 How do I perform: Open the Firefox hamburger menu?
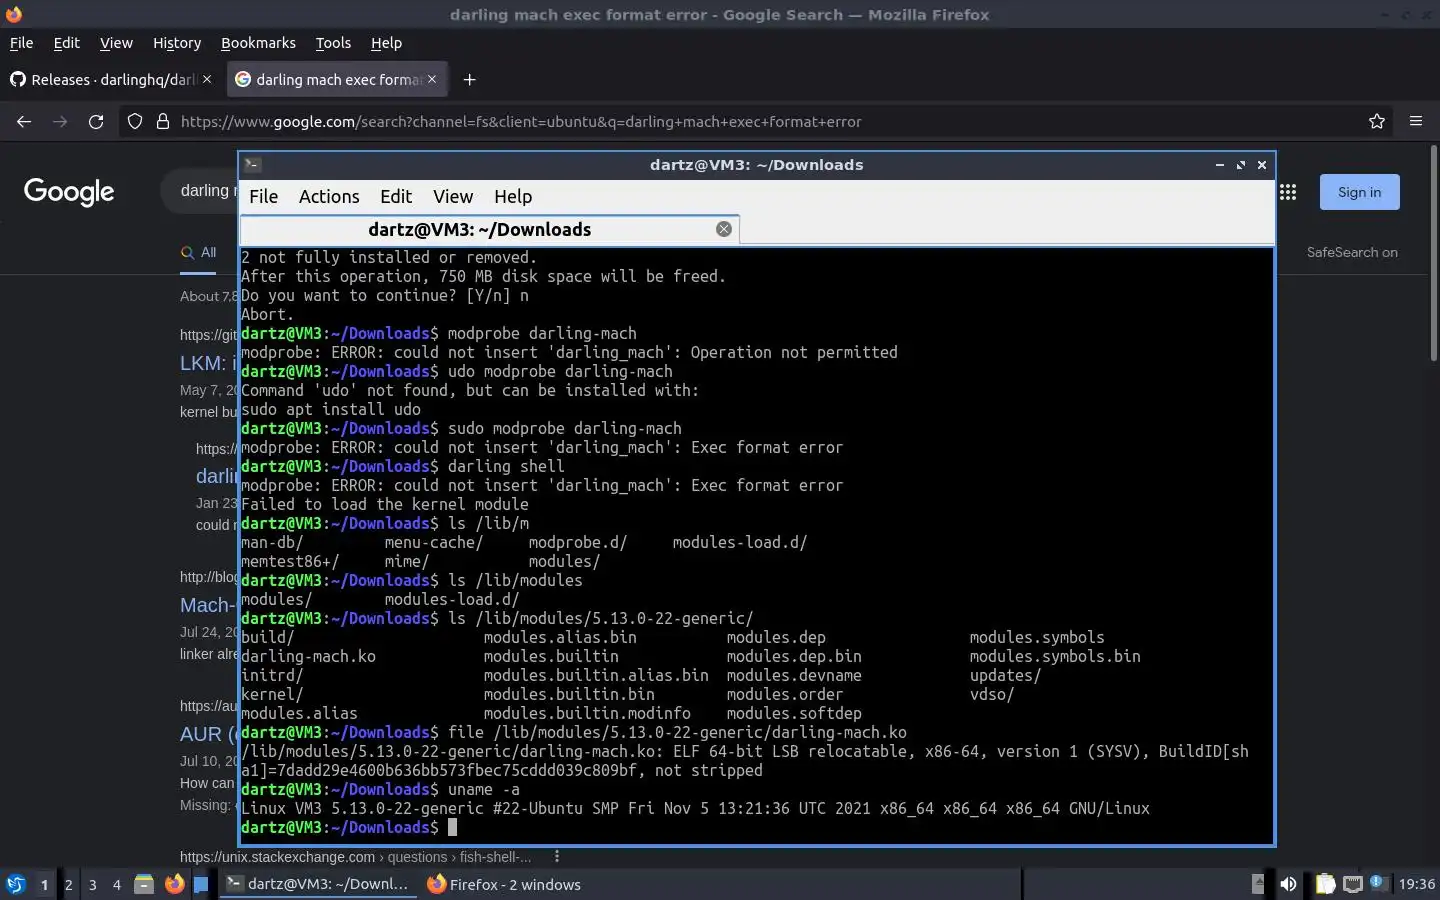tap(1416, 121)
